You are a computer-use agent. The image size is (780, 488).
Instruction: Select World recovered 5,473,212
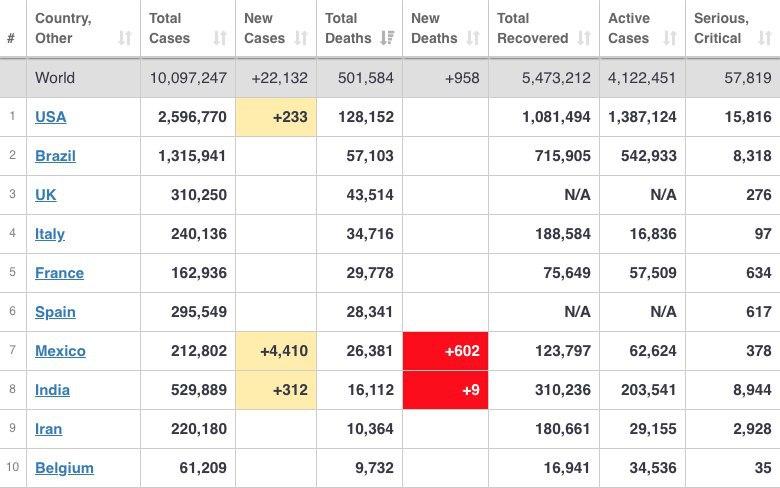pos(556,78)
